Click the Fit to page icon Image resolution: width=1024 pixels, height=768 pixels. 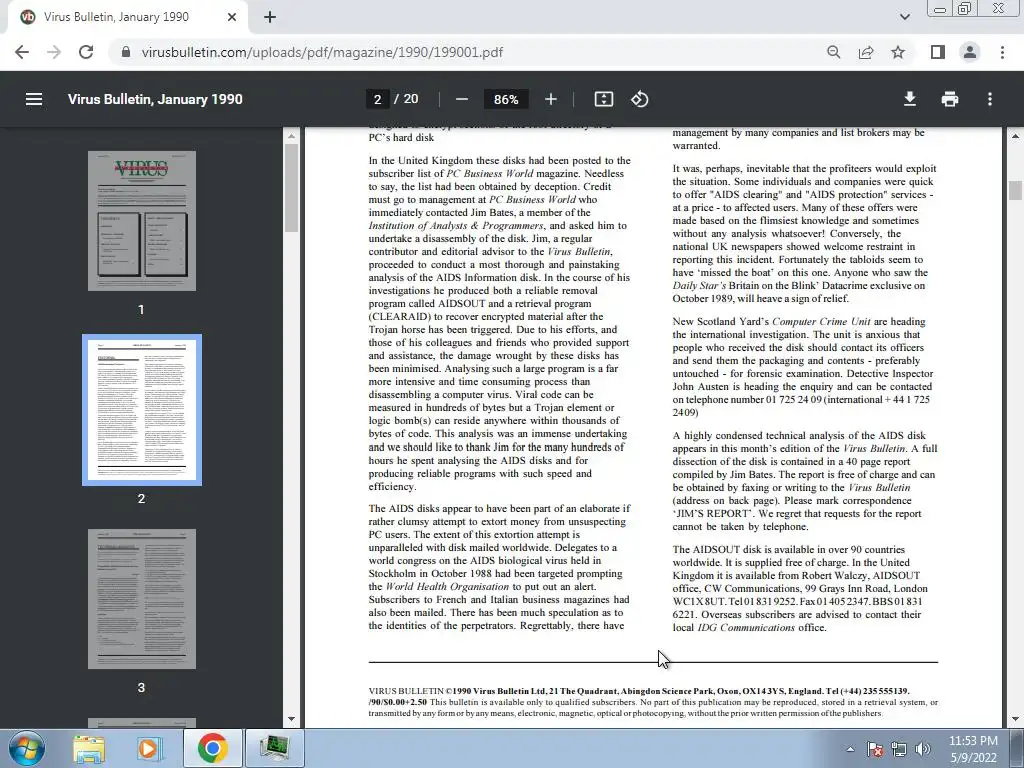coord(603,99)
